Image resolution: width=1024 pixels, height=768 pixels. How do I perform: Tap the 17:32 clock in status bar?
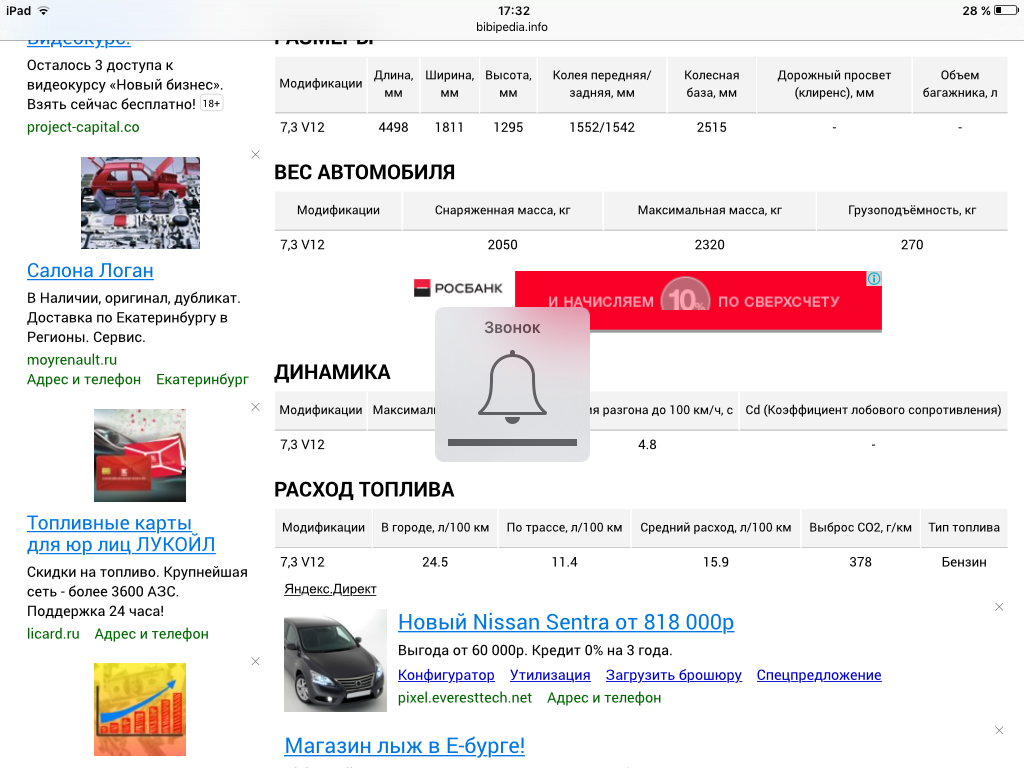514,10
